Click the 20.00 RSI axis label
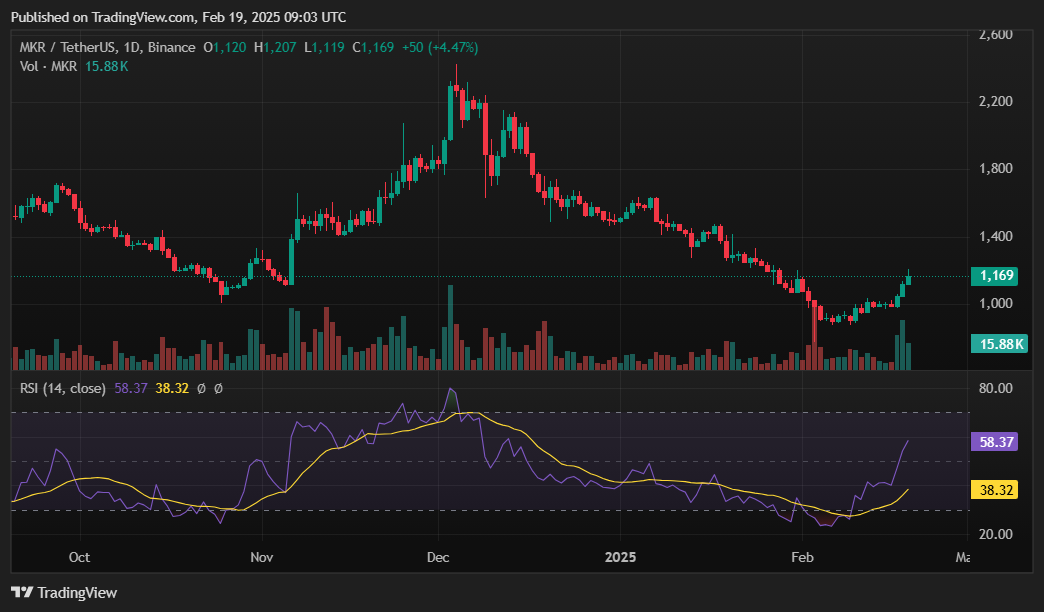 (x=995, y=534)
